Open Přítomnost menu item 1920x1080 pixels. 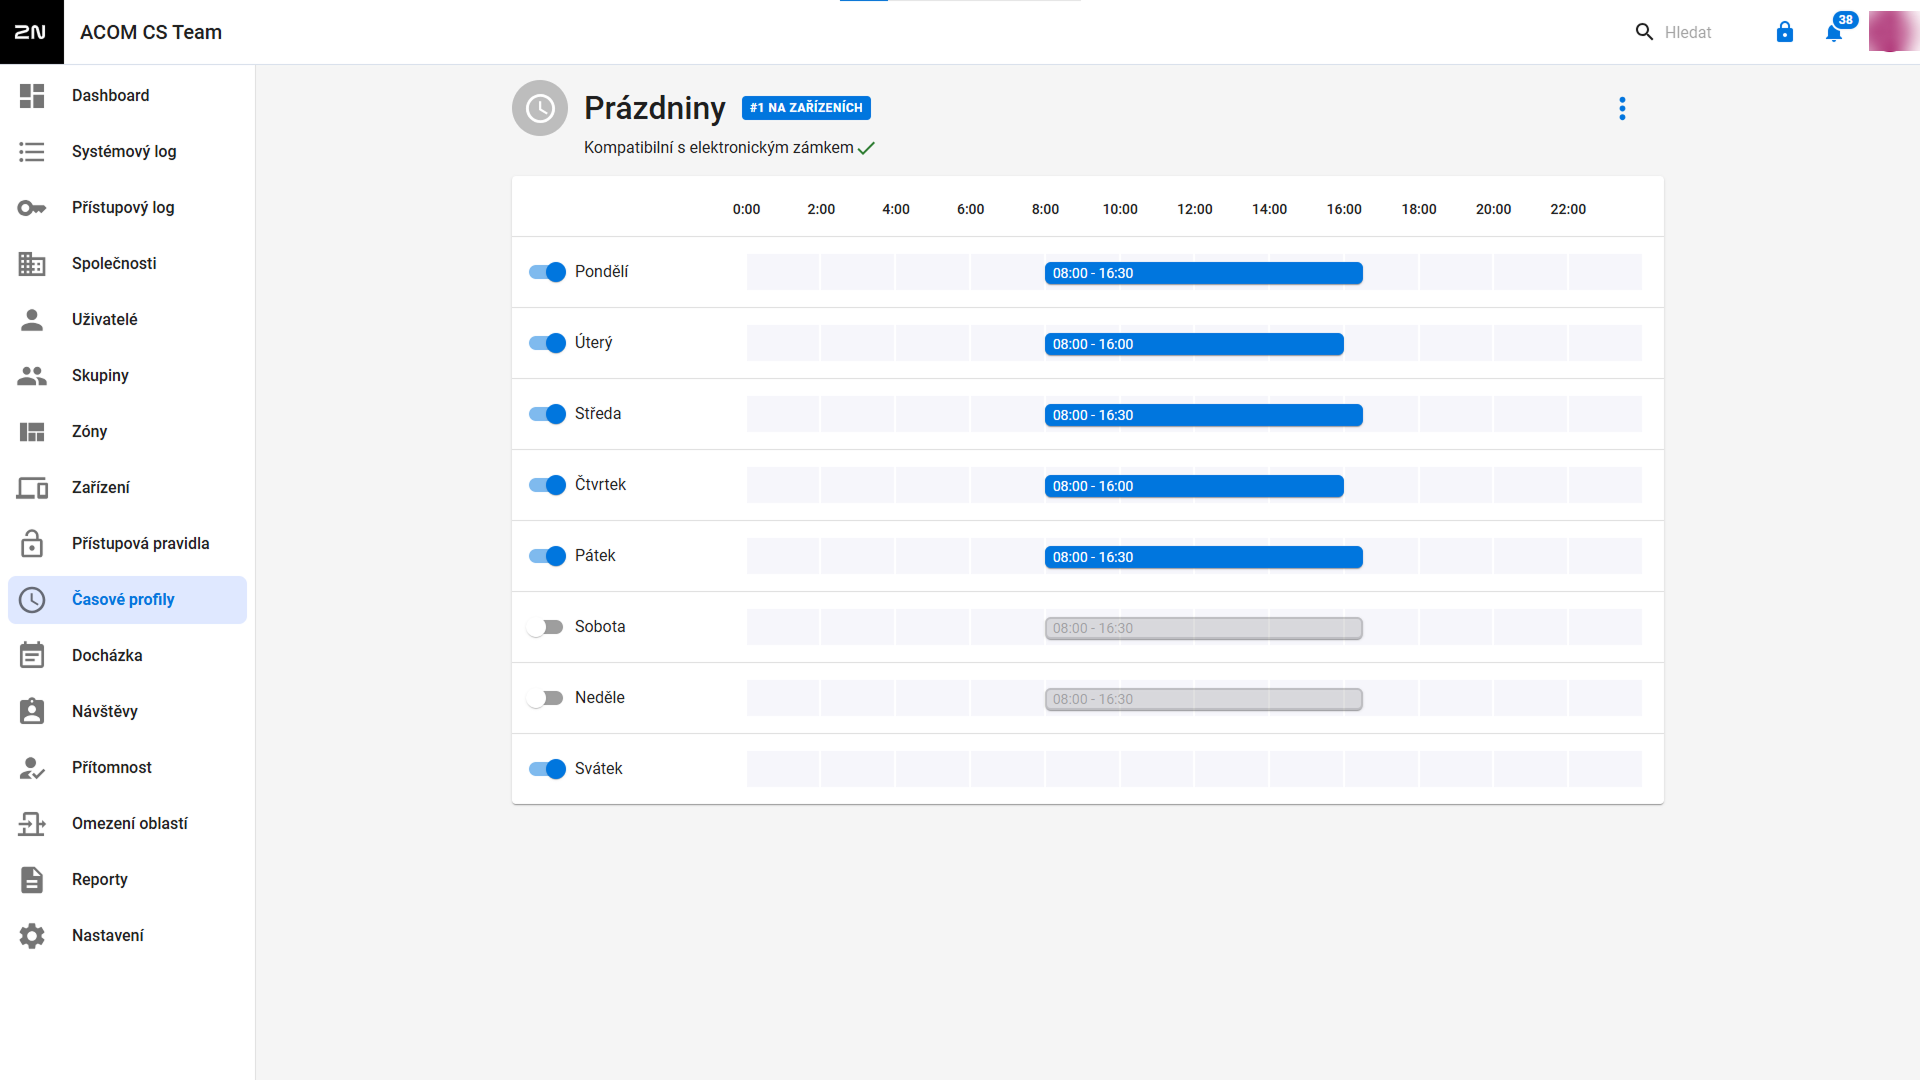point(127,768)
